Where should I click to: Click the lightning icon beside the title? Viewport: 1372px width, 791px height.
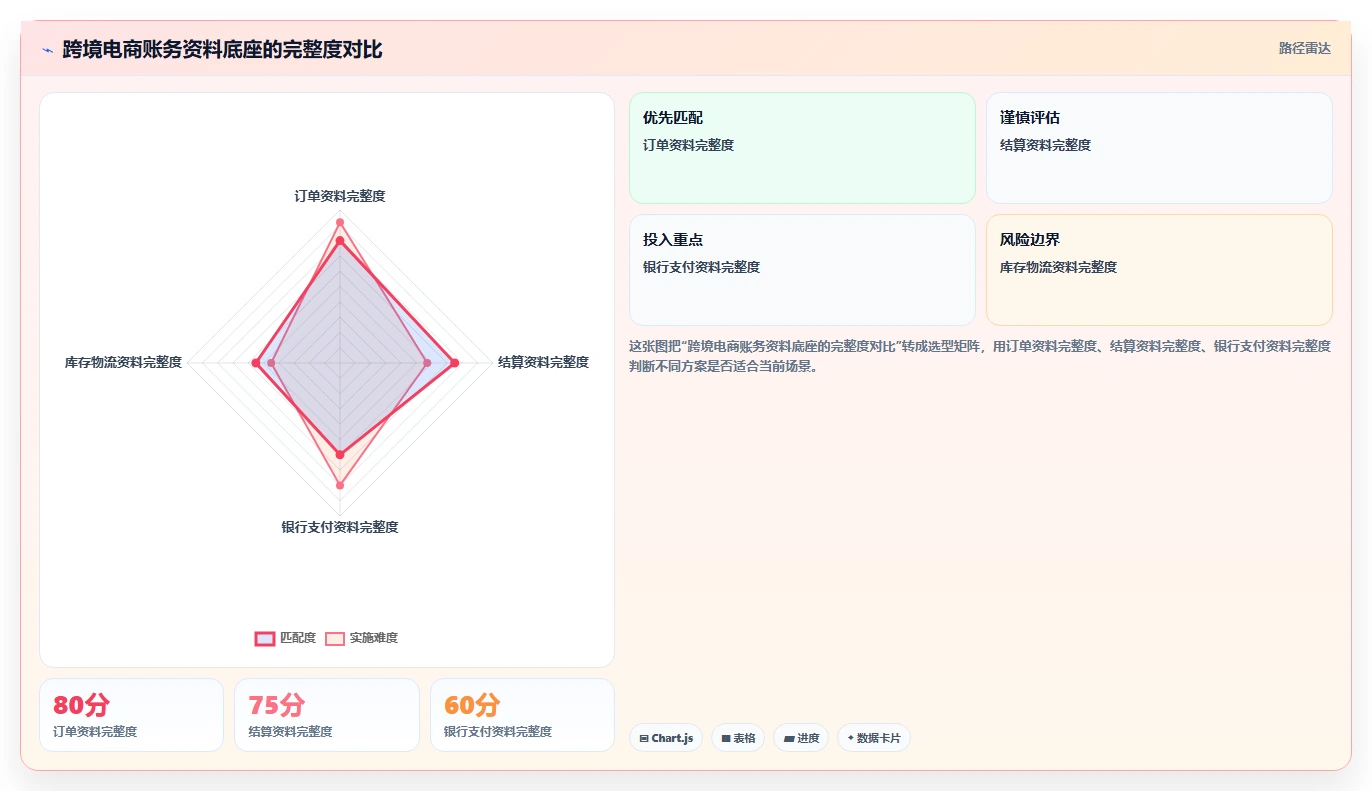click(47, 50)
